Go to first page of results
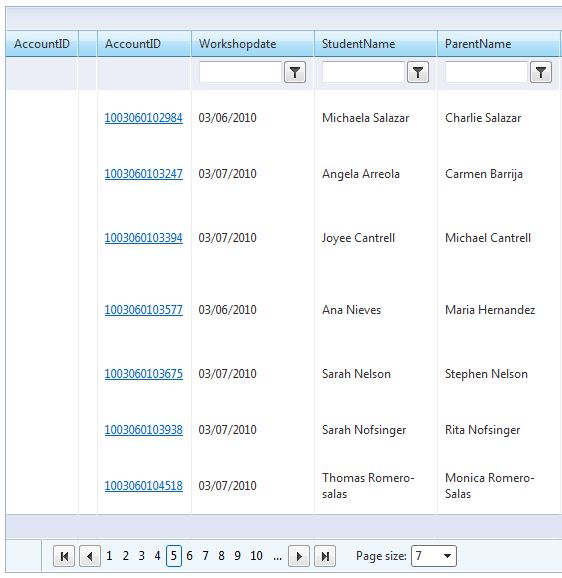562x578 pixels. [x=64, y=556]
